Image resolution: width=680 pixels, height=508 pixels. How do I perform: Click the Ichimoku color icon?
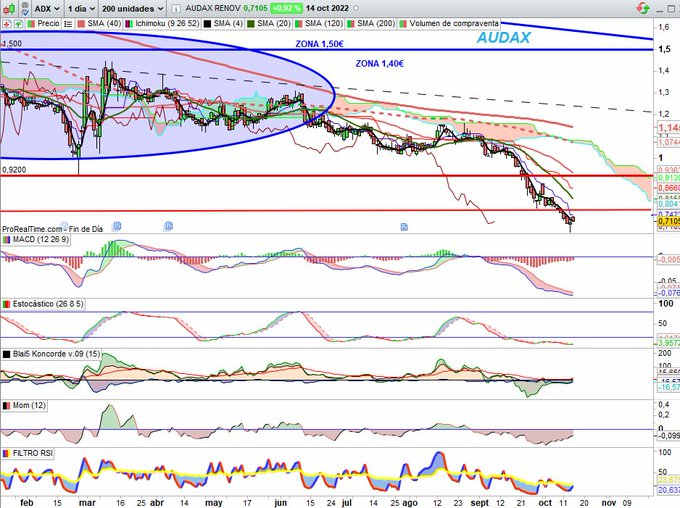click(129, 24)
